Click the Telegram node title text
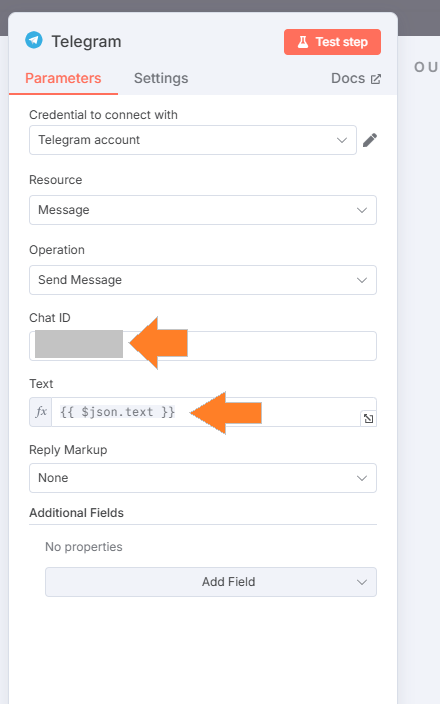 click(x=87, y=42)
